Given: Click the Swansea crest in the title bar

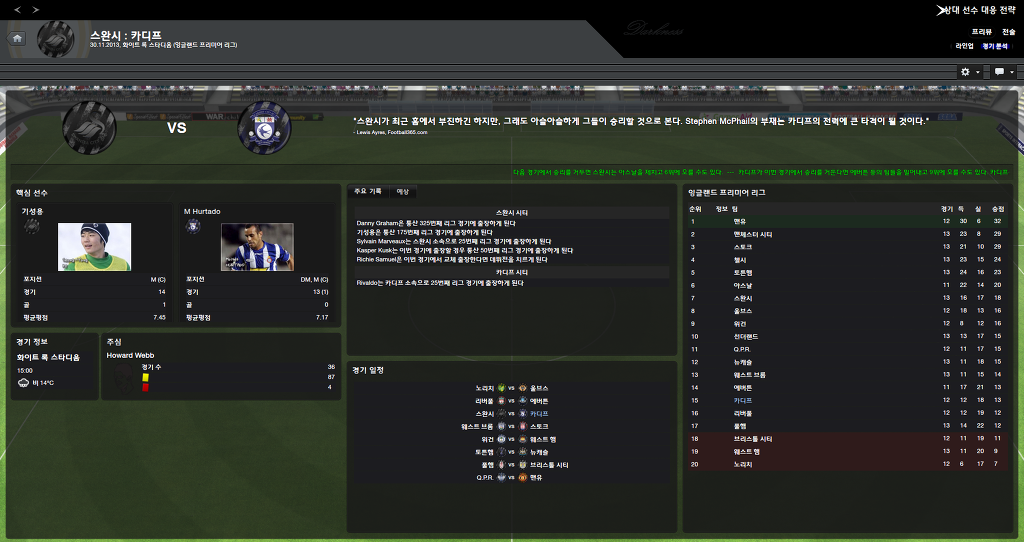Looking at the screenshot, I should coord(56,39).
